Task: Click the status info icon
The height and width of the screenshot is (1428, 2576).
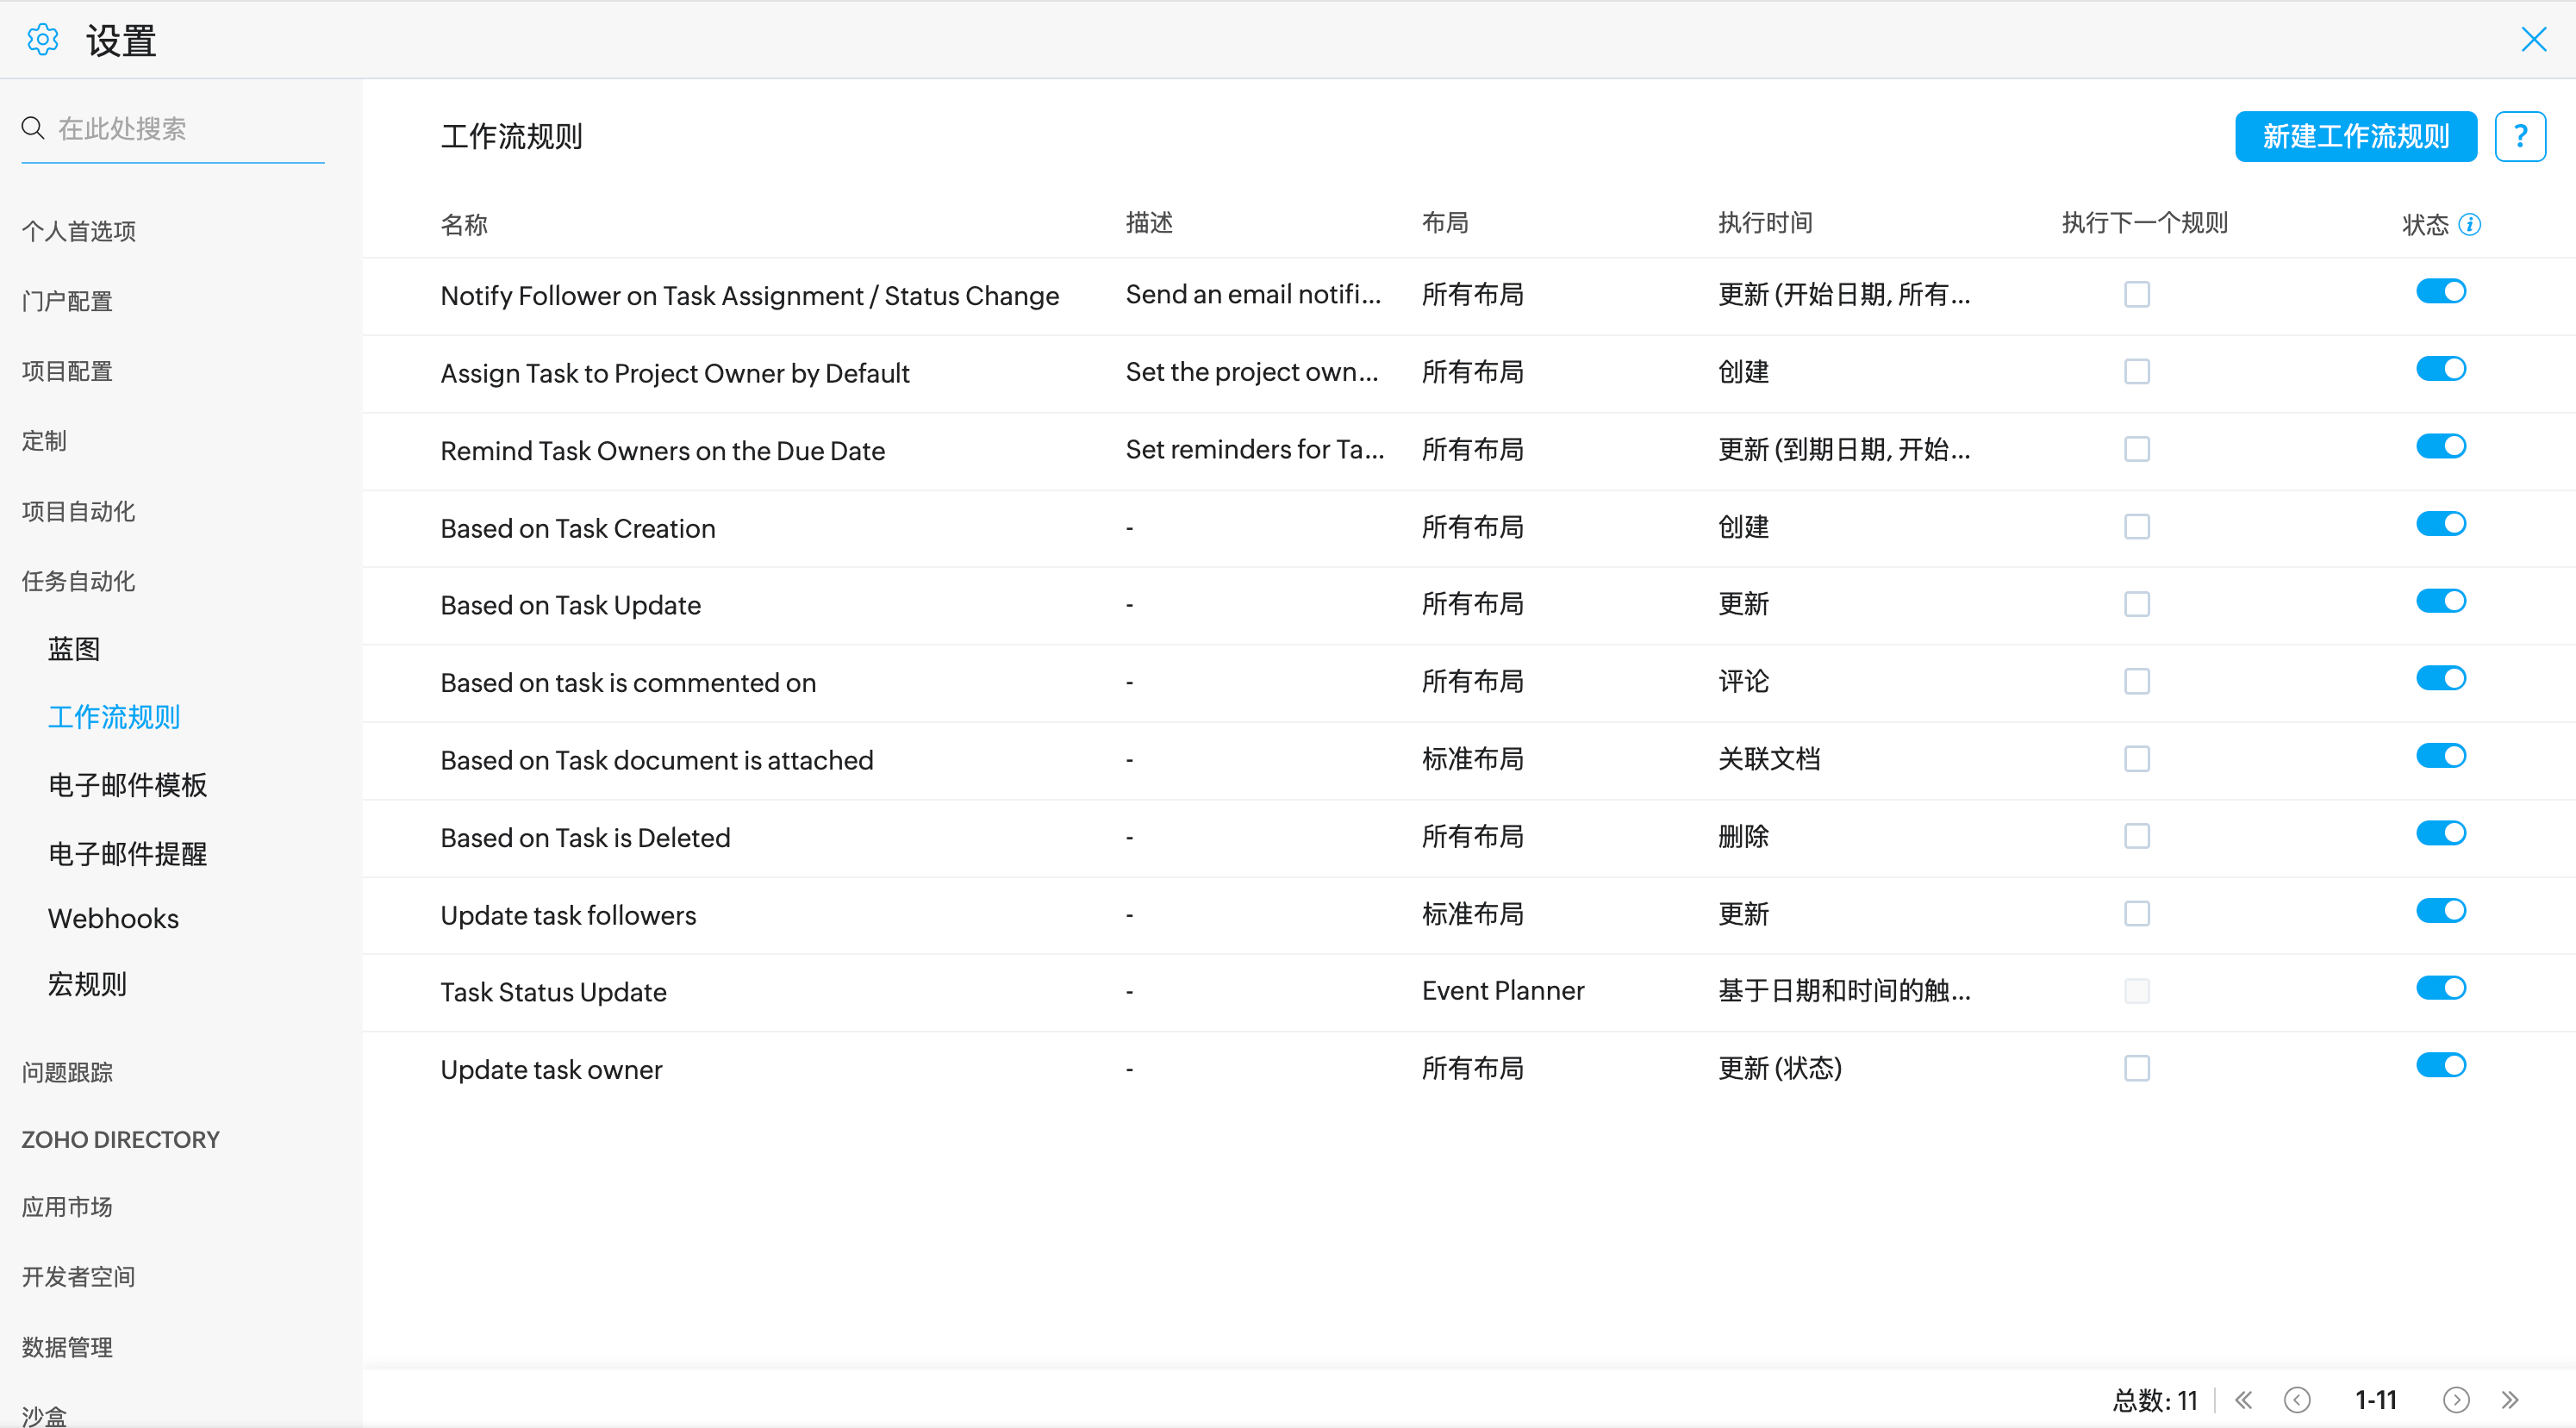Action: pyautogui.click(x=2469, y=224)
